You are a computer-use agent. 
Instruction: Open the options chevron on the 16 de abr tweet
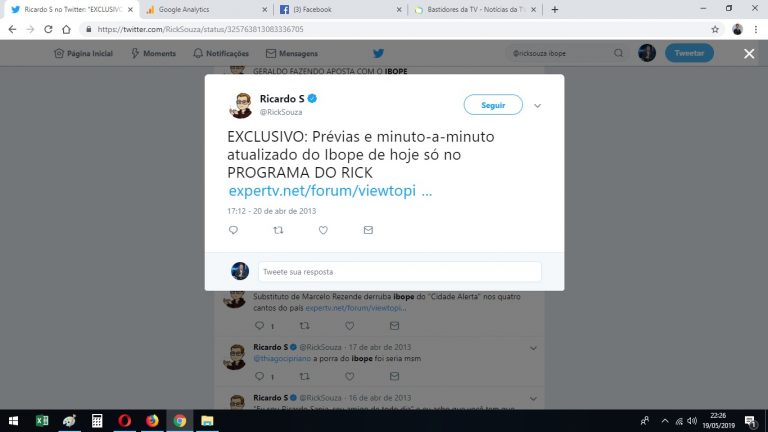tap(533, 399)
